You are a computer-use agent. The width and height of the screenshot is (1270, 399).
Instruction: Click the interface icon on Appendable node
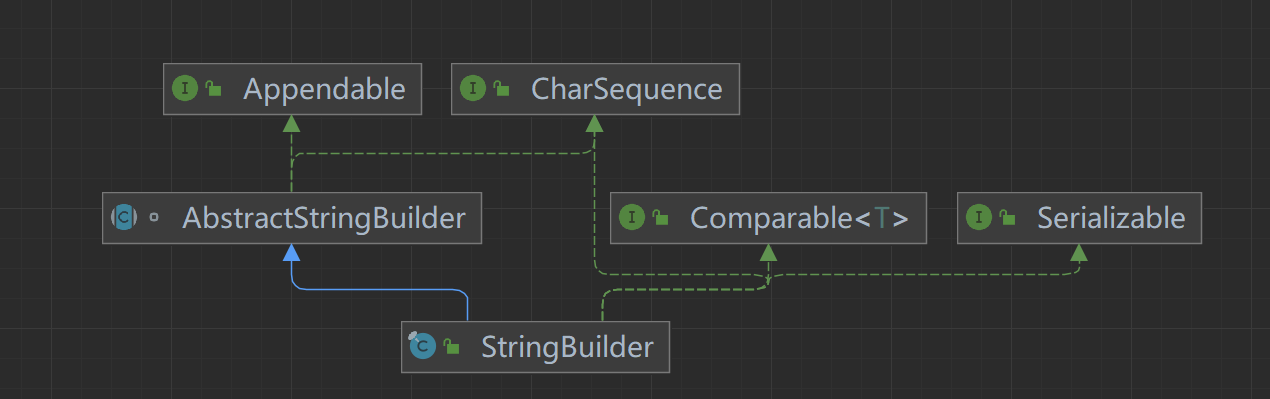click(185, 88)
